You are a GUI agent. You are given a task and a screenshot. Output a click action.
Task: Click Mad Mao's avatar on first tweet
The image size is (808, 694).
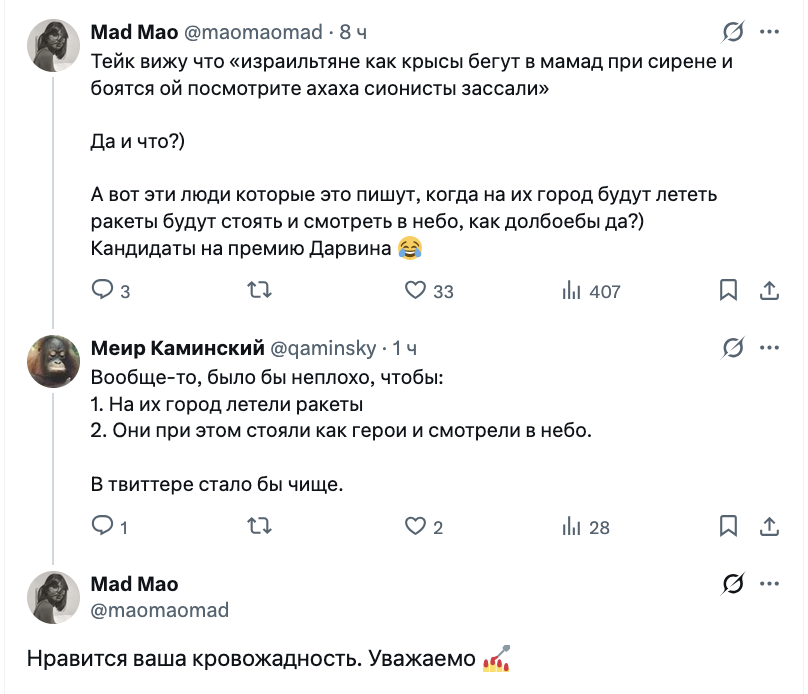coord(53,46)
